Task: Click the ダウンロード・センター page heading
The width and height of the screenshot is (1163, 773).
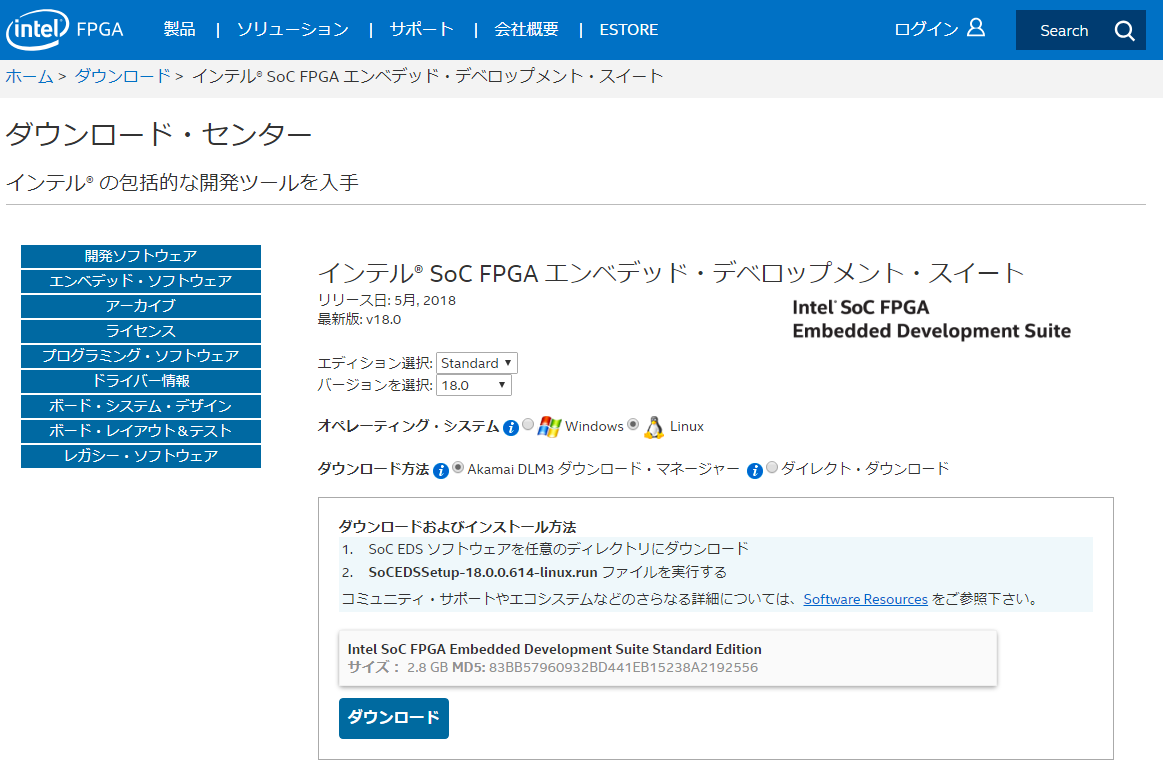Action: pos(159,135)
